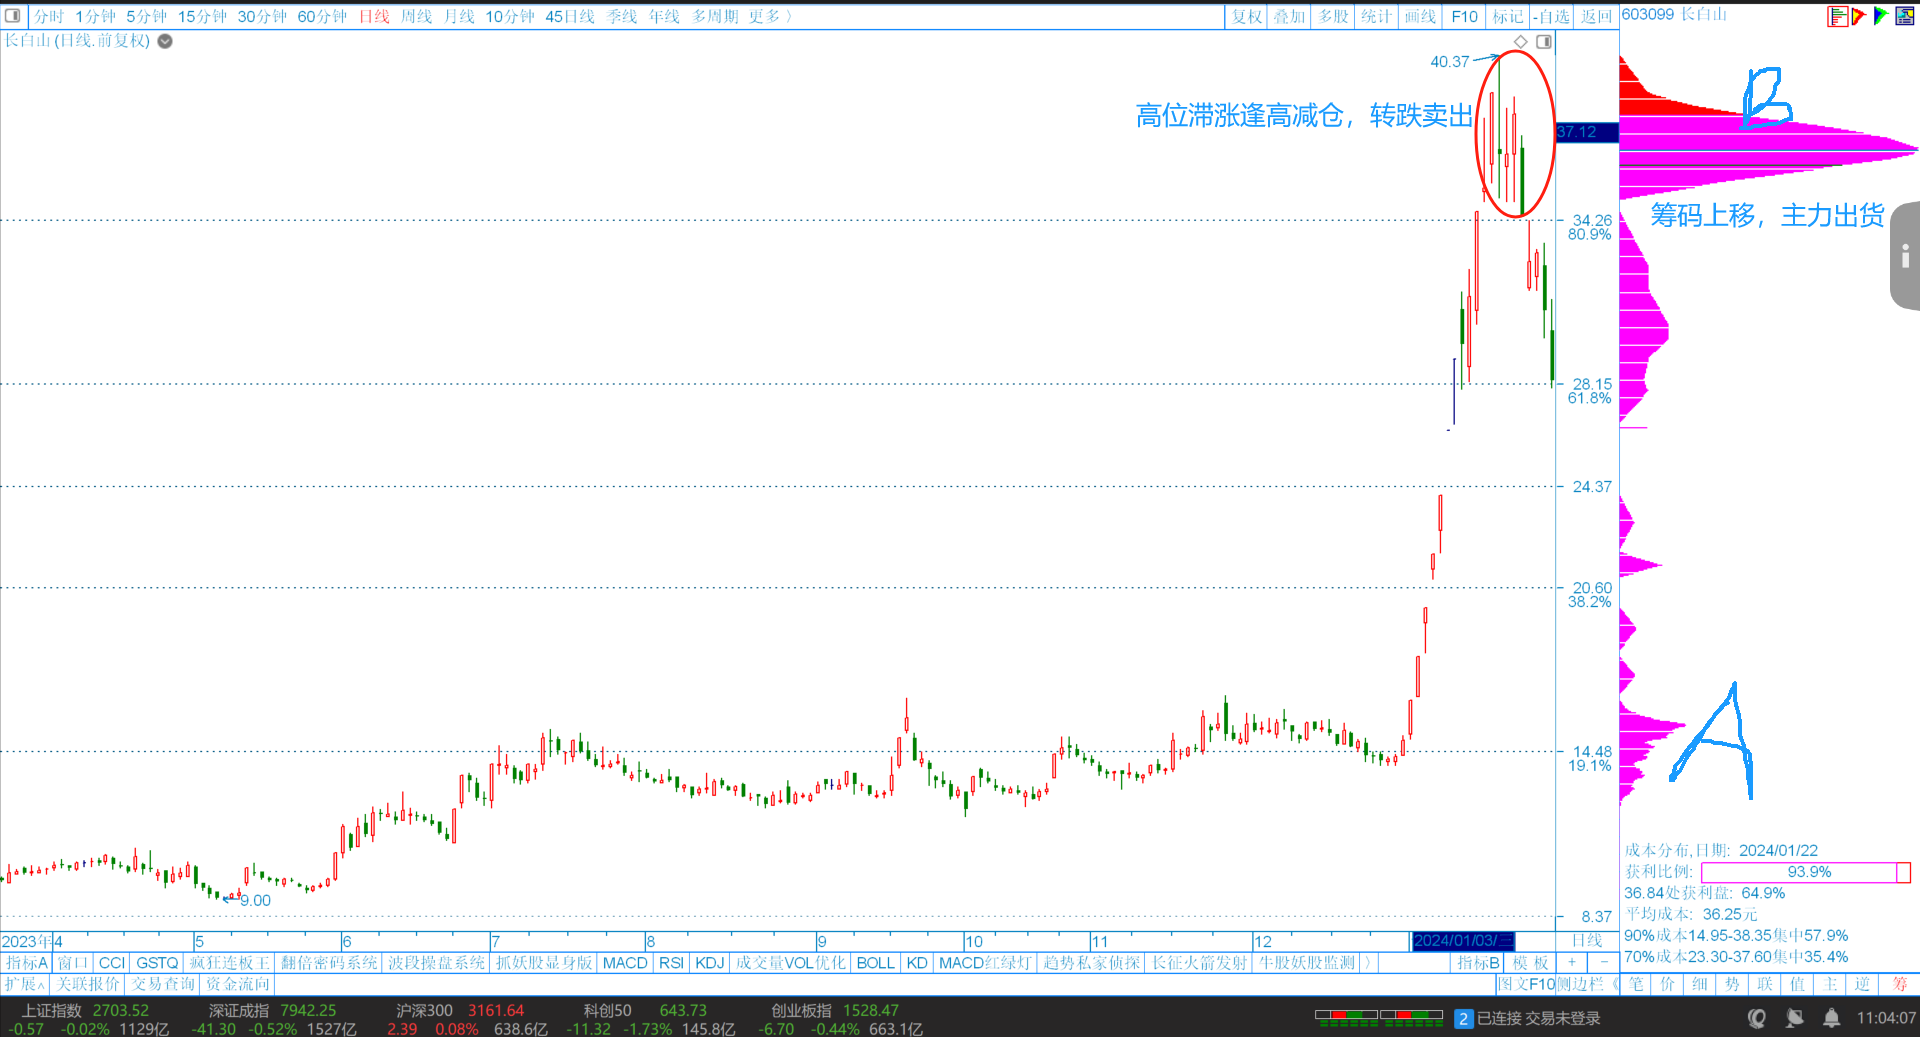
Task: Open F10 company info
Action: 1464,16
